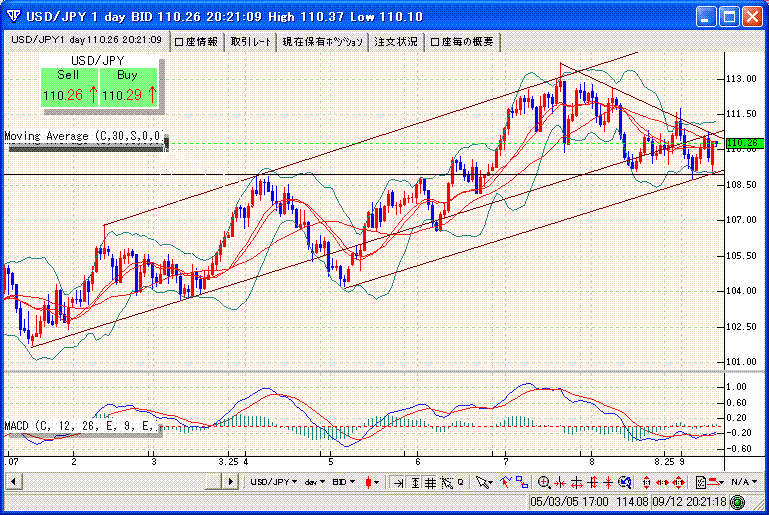This screenshot has width=769, height=515.
Task: Click the trend line drawing tool icon
Action: (505, 482)
